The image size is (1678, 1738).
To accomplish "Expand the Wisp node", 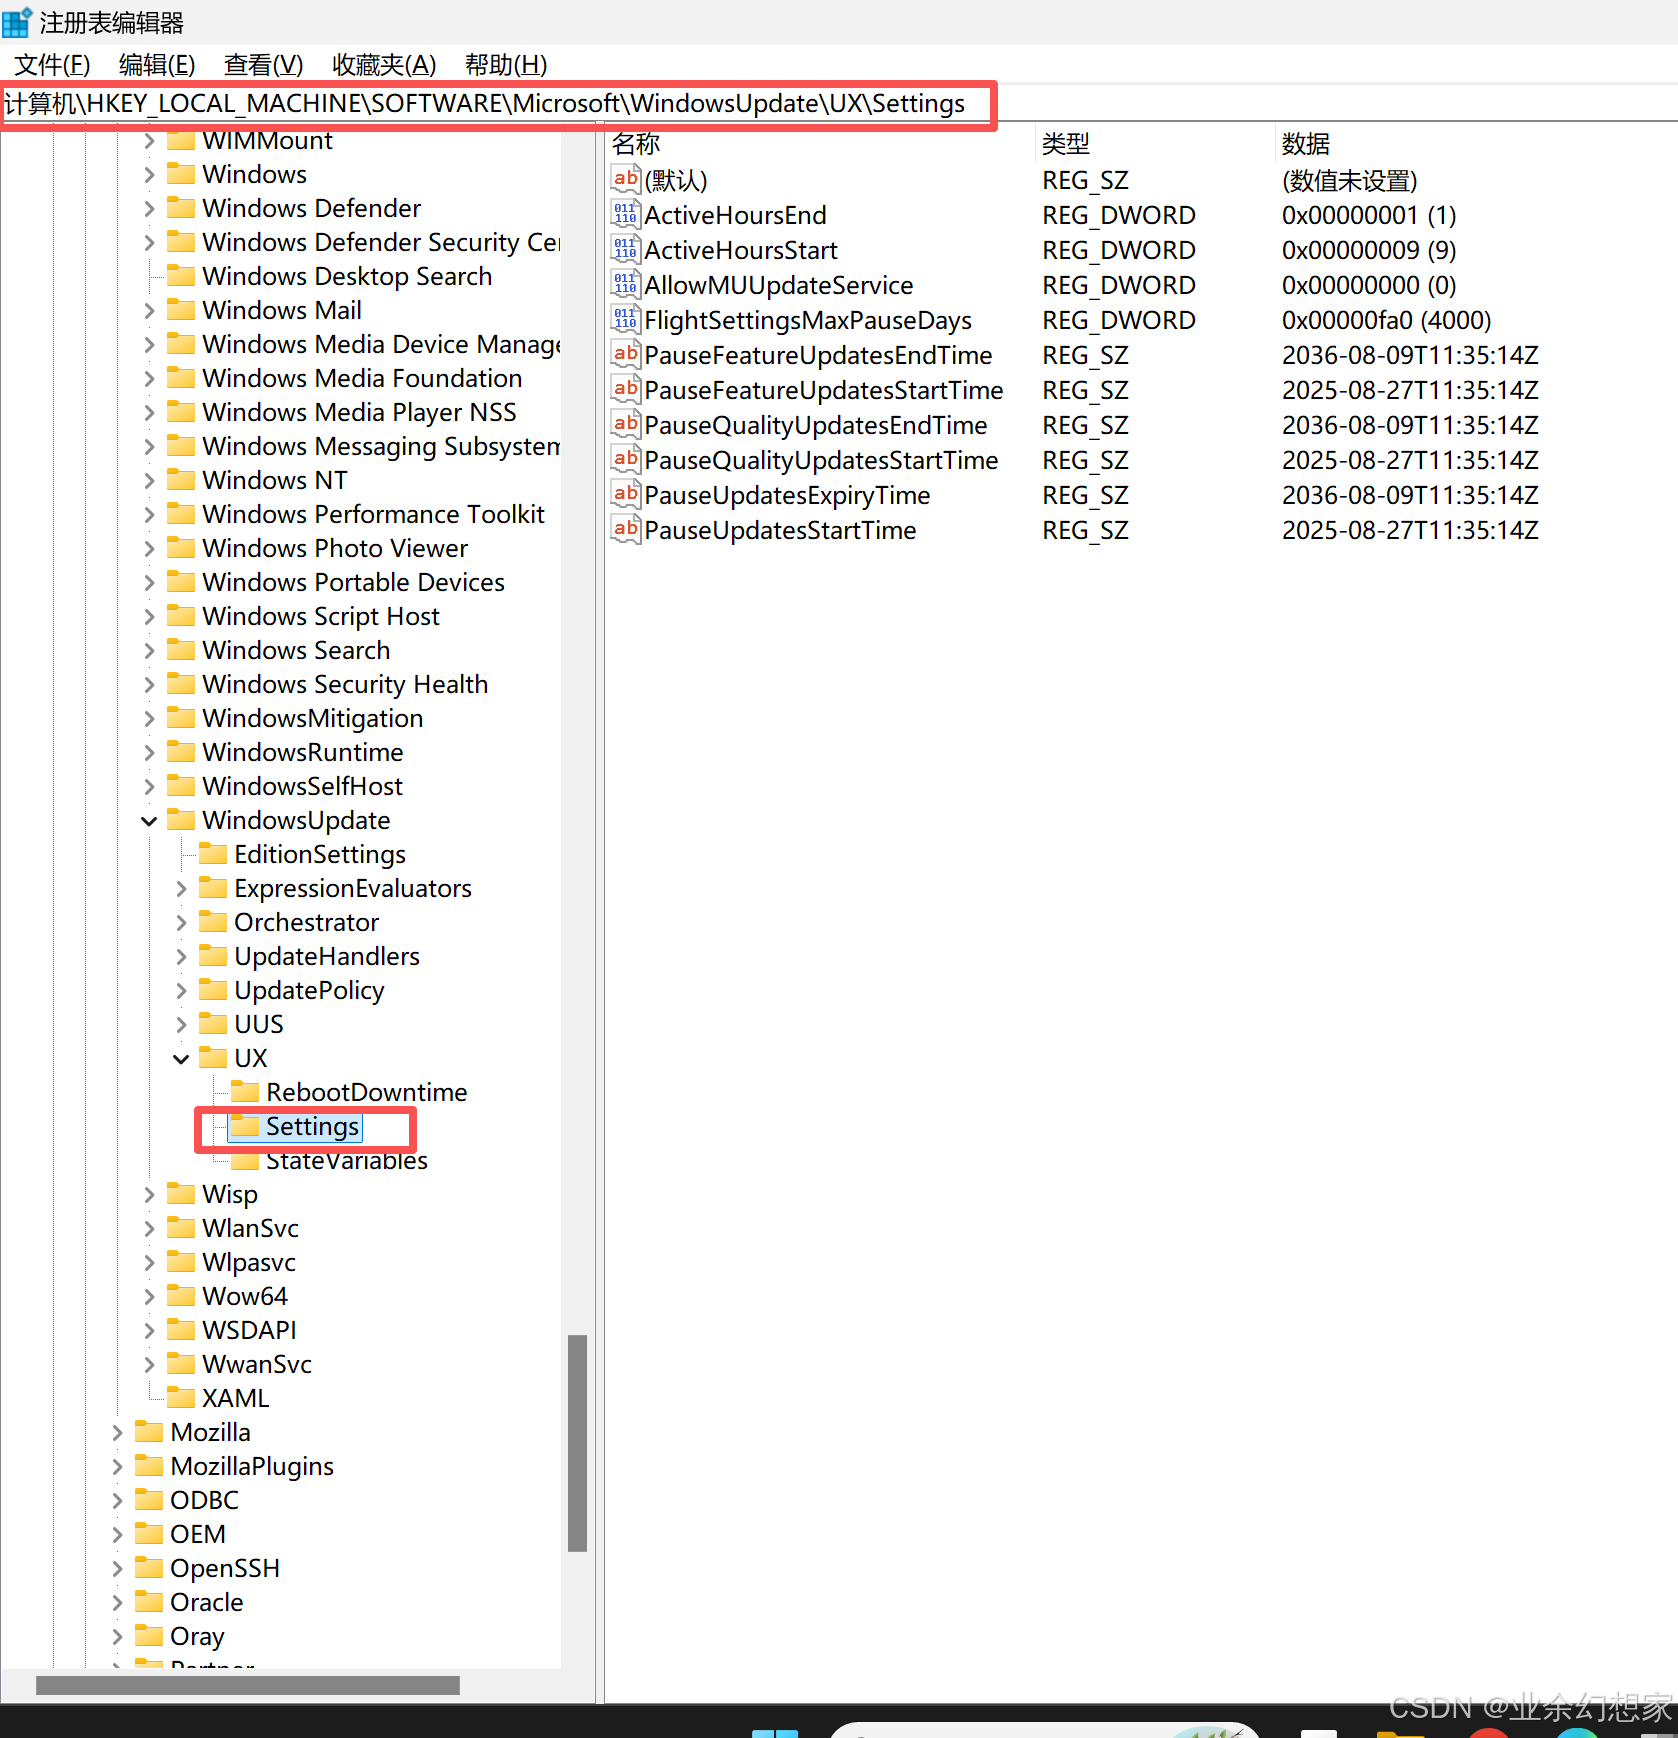I will pos(149,1195).
